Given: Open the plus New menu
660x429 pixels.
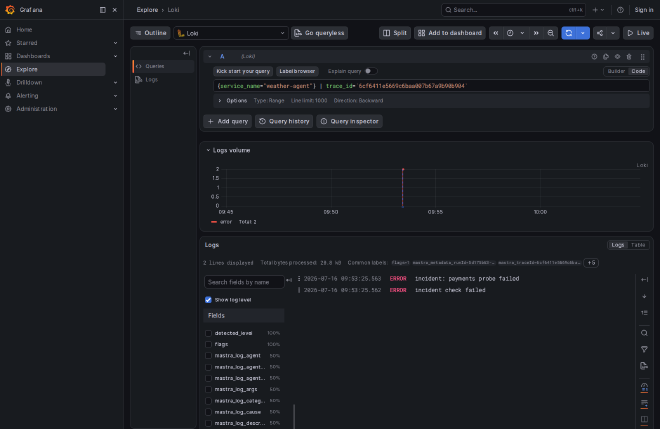Looking at the screenshot, I should 598,10.
